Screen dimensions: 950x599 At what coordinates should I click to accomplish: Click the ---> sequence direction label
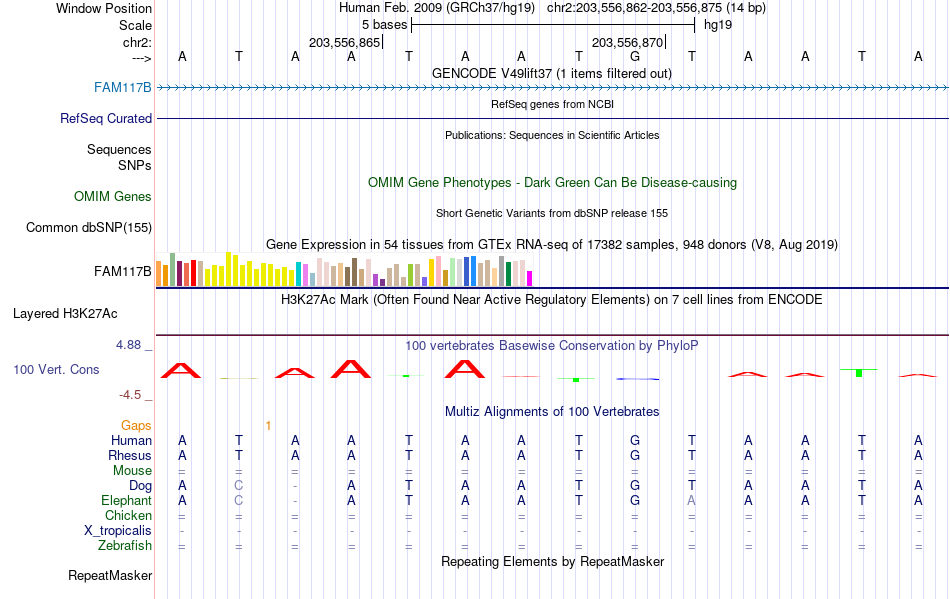pos(141,58)
